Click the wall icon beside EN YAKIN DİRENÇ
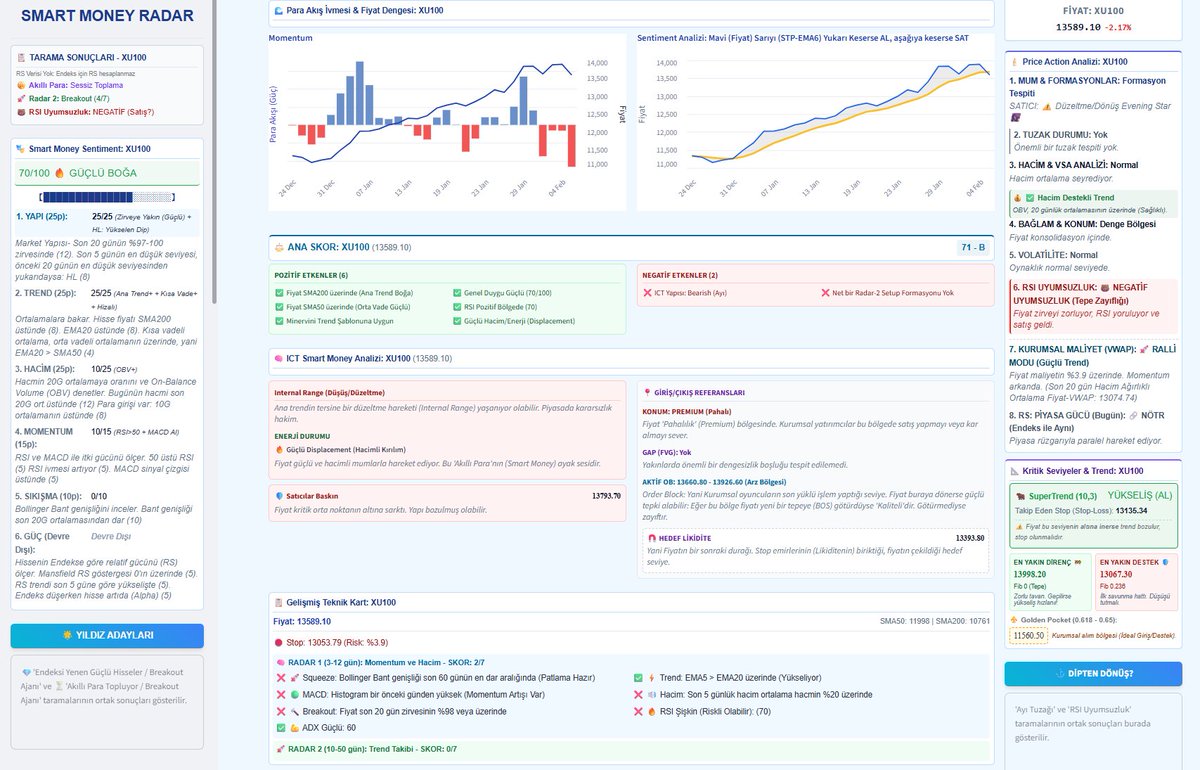Image resolution: width=1200 pixels, height=770 pixels. click(1079, 562)
